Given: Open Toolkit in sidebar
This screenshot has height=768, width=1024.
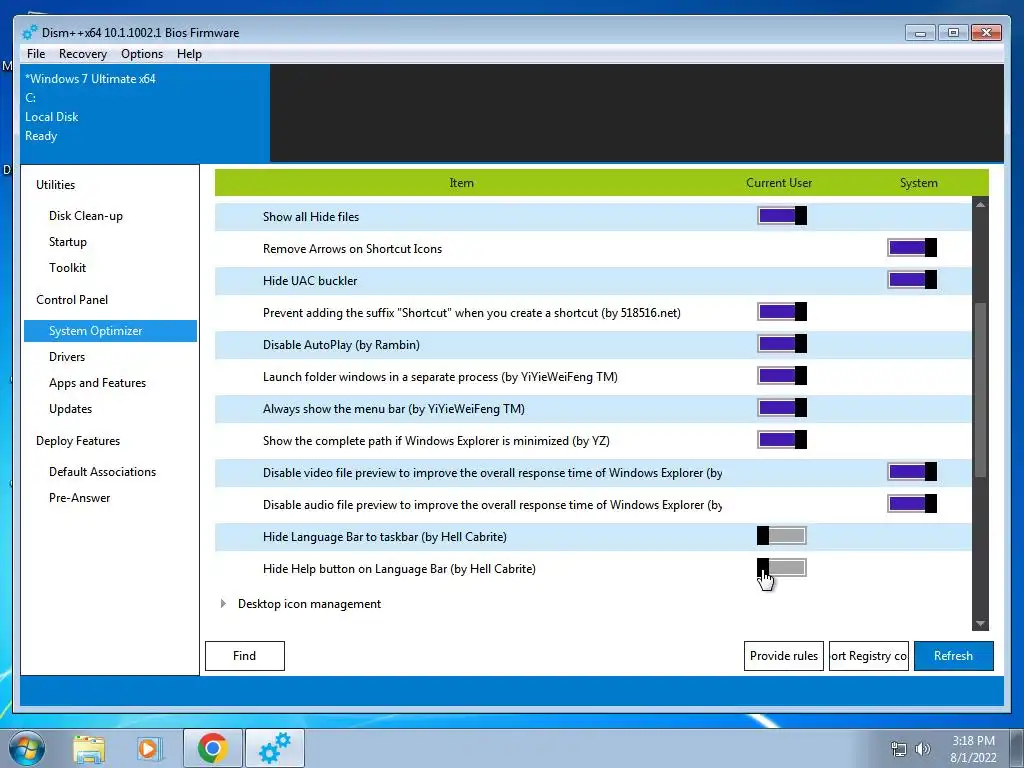Looking at the screenshot, I should tap(67, 268).
